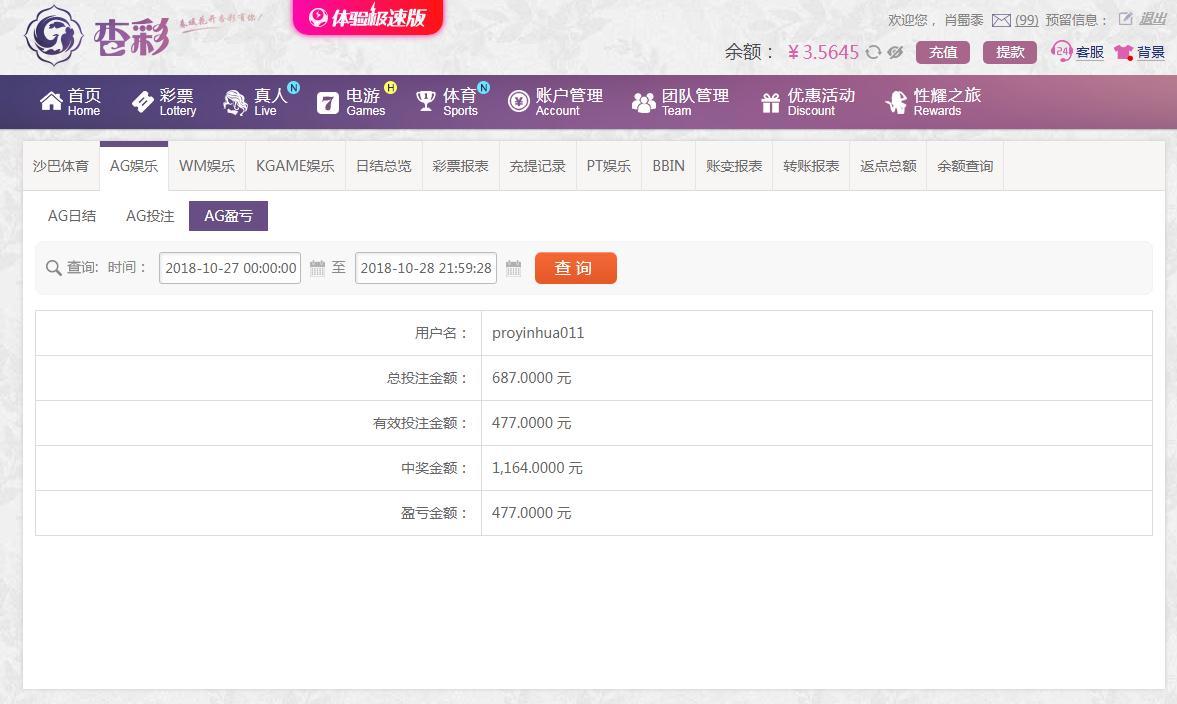Click the end time input field
The height and width of the screenshot is (704, 1177).
point(426,268)
